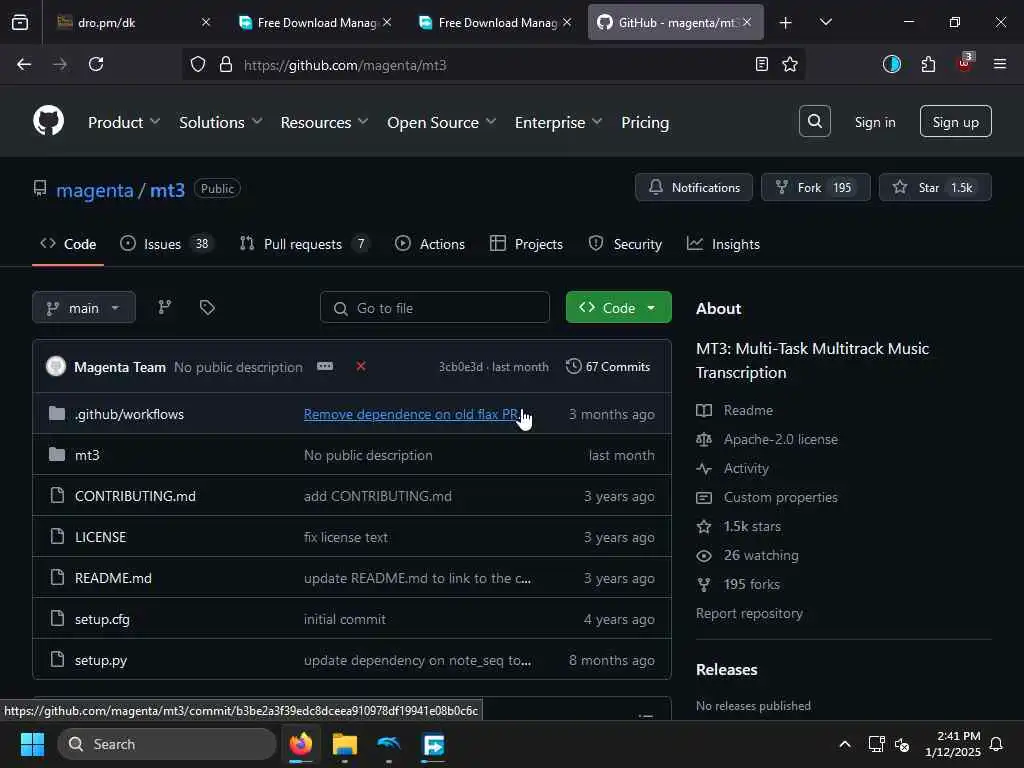Expand the Resources menu

coord(325,122)
